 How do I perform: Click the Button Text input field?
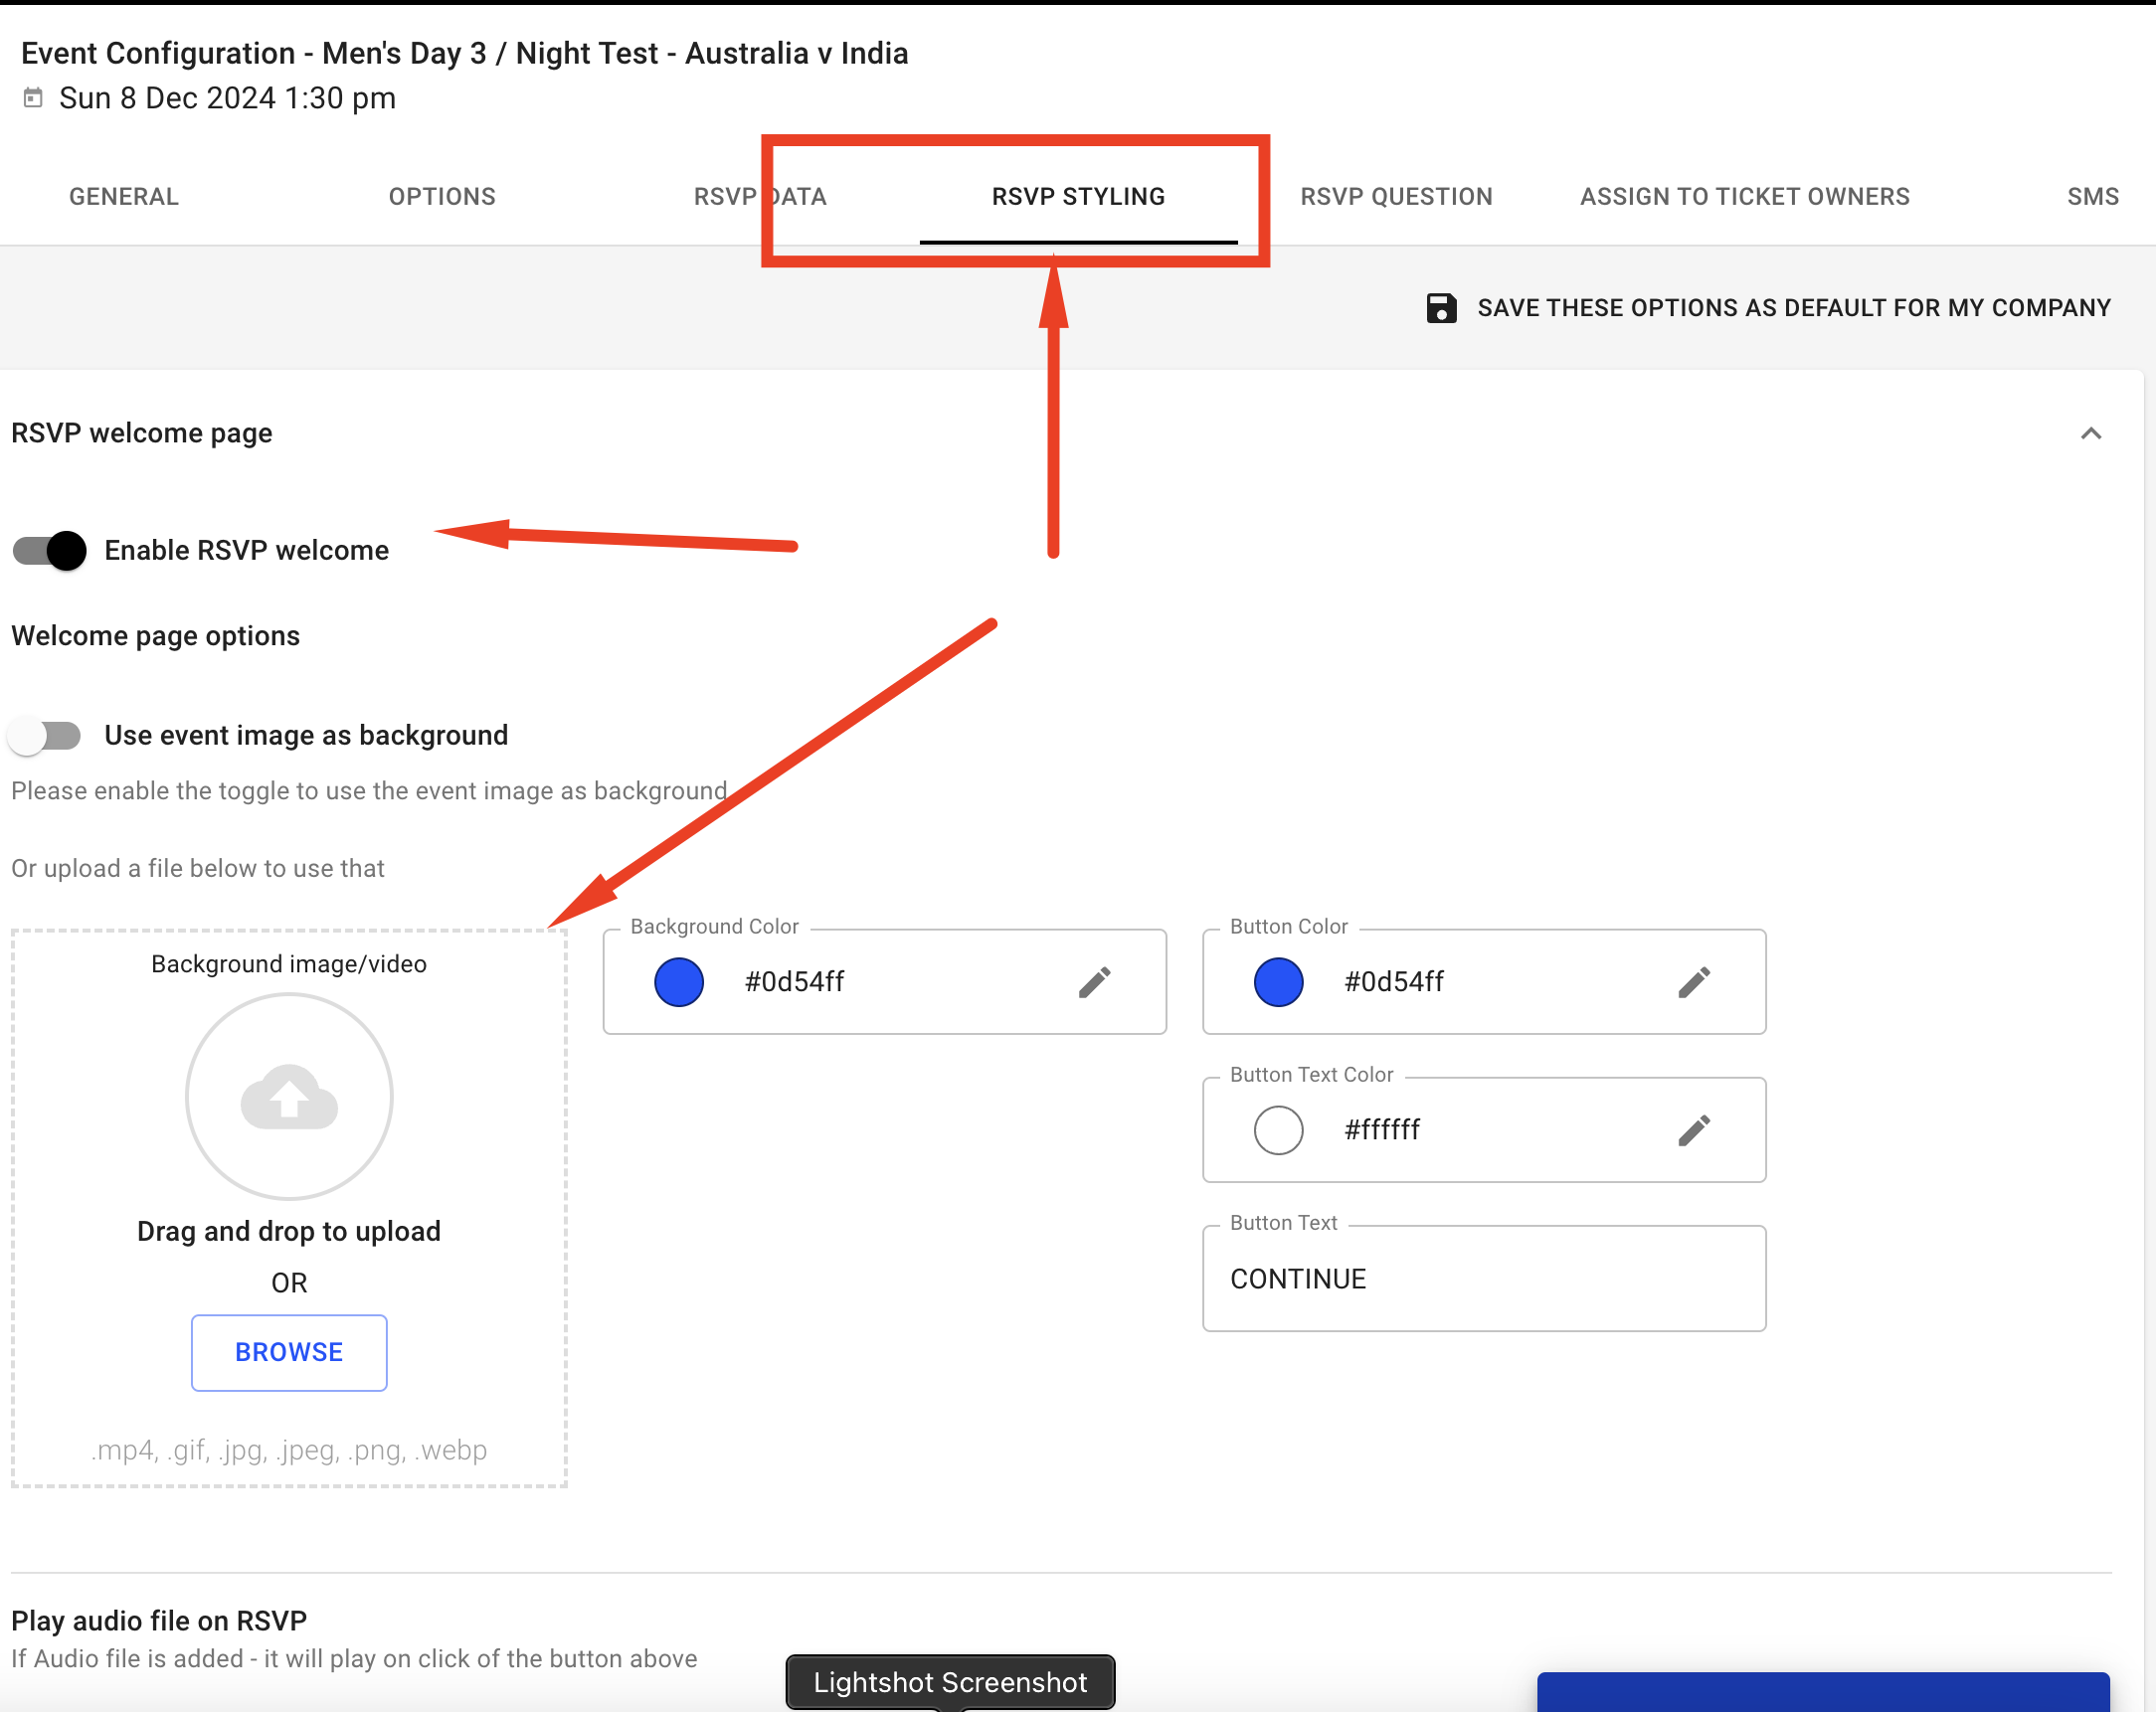pos(1483,1279)
